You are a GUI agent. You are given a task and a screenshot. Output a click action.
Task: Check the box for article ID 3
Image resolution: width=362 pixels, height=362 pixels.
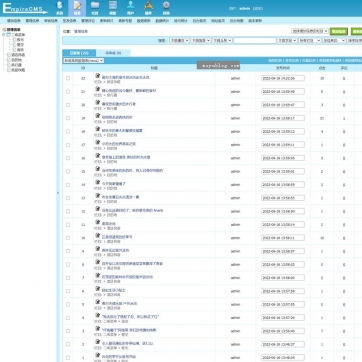68,331
